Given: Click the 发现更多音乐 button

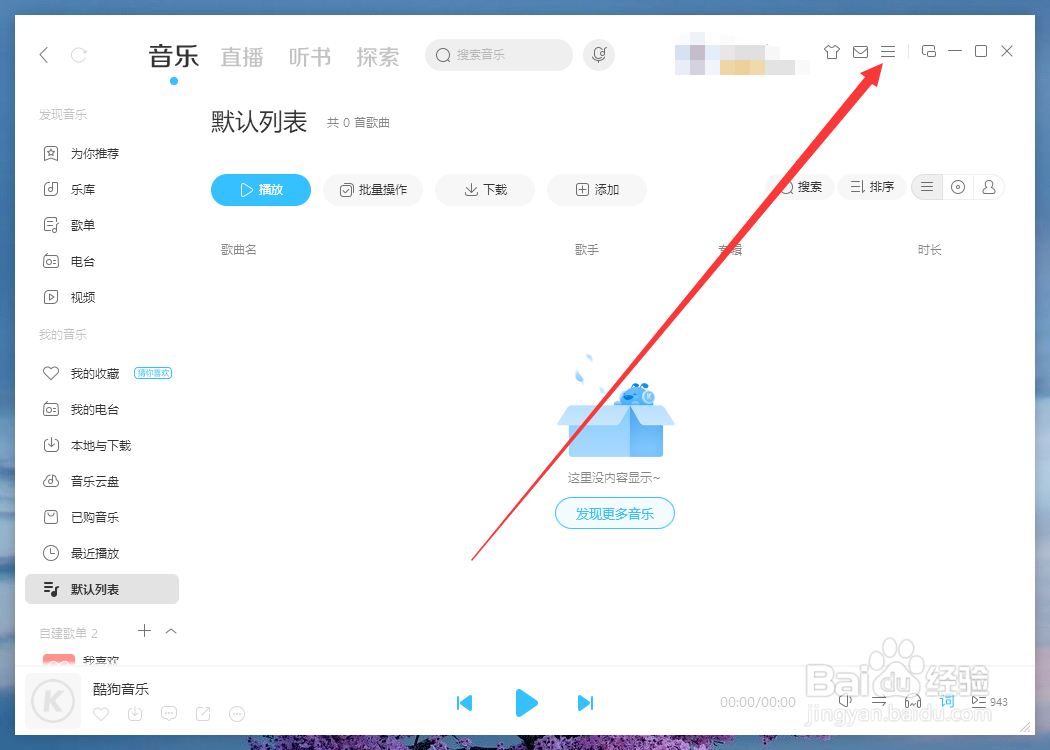Looking at the screenshot, I should (x=615, y=514).
